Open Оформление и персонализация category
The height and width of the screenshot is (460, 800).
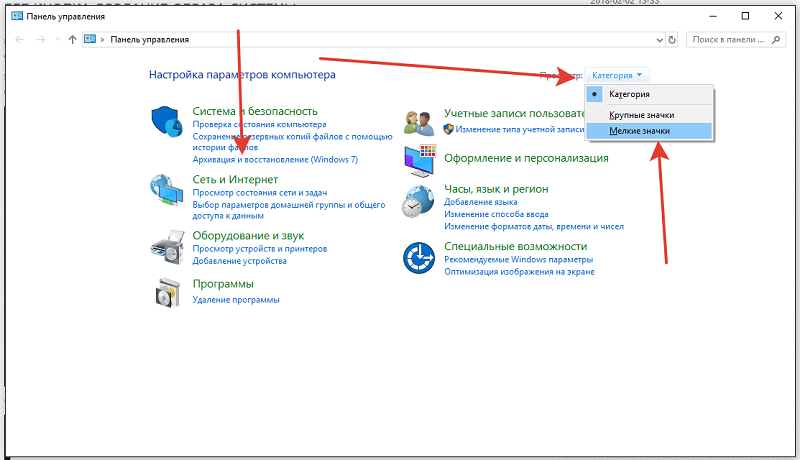click(526, 158)
